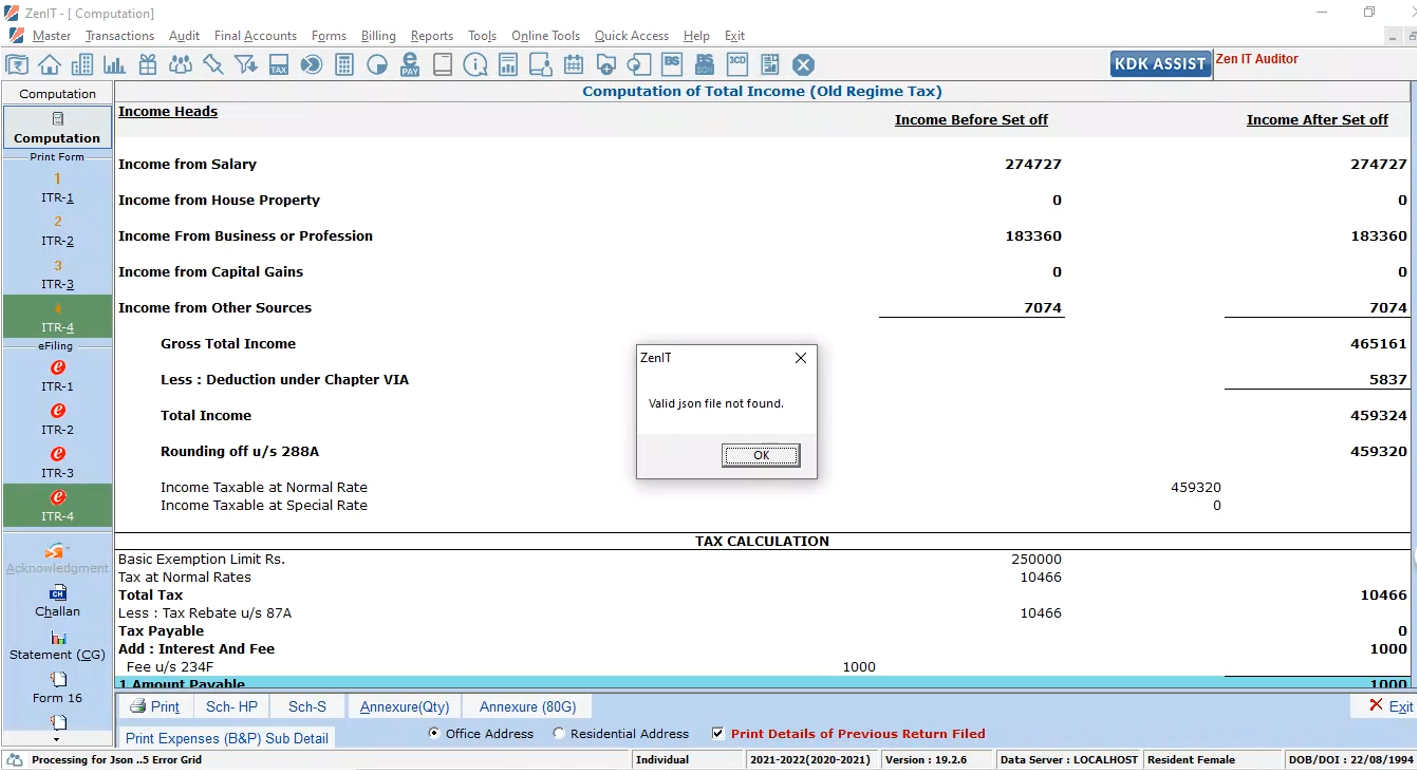Click the home icon in the toolbar
This screenshot has width=1417, height=770.
click(49, 65)
